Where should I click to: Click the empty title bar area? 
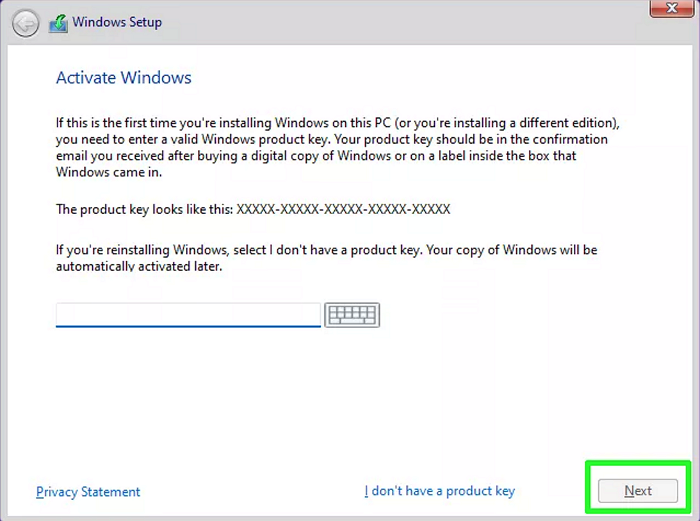(x=400, y=22)
